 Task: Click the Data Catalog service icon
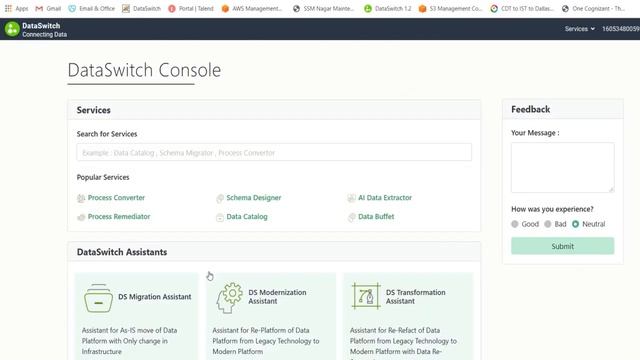220,218
